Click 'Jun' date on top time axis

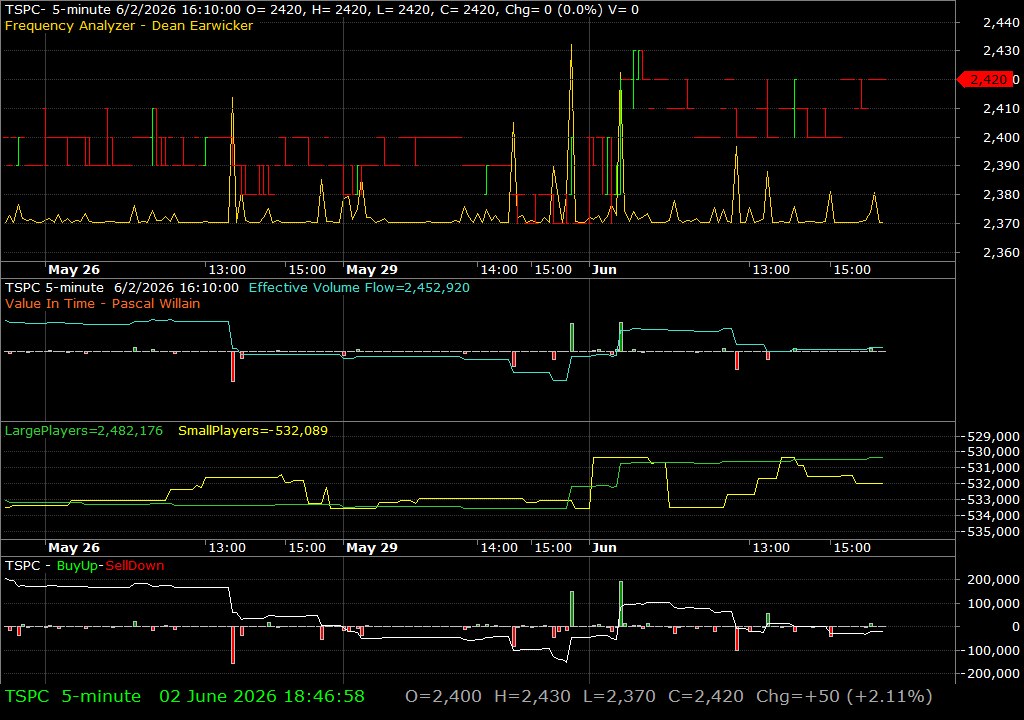tap(604, 270)
